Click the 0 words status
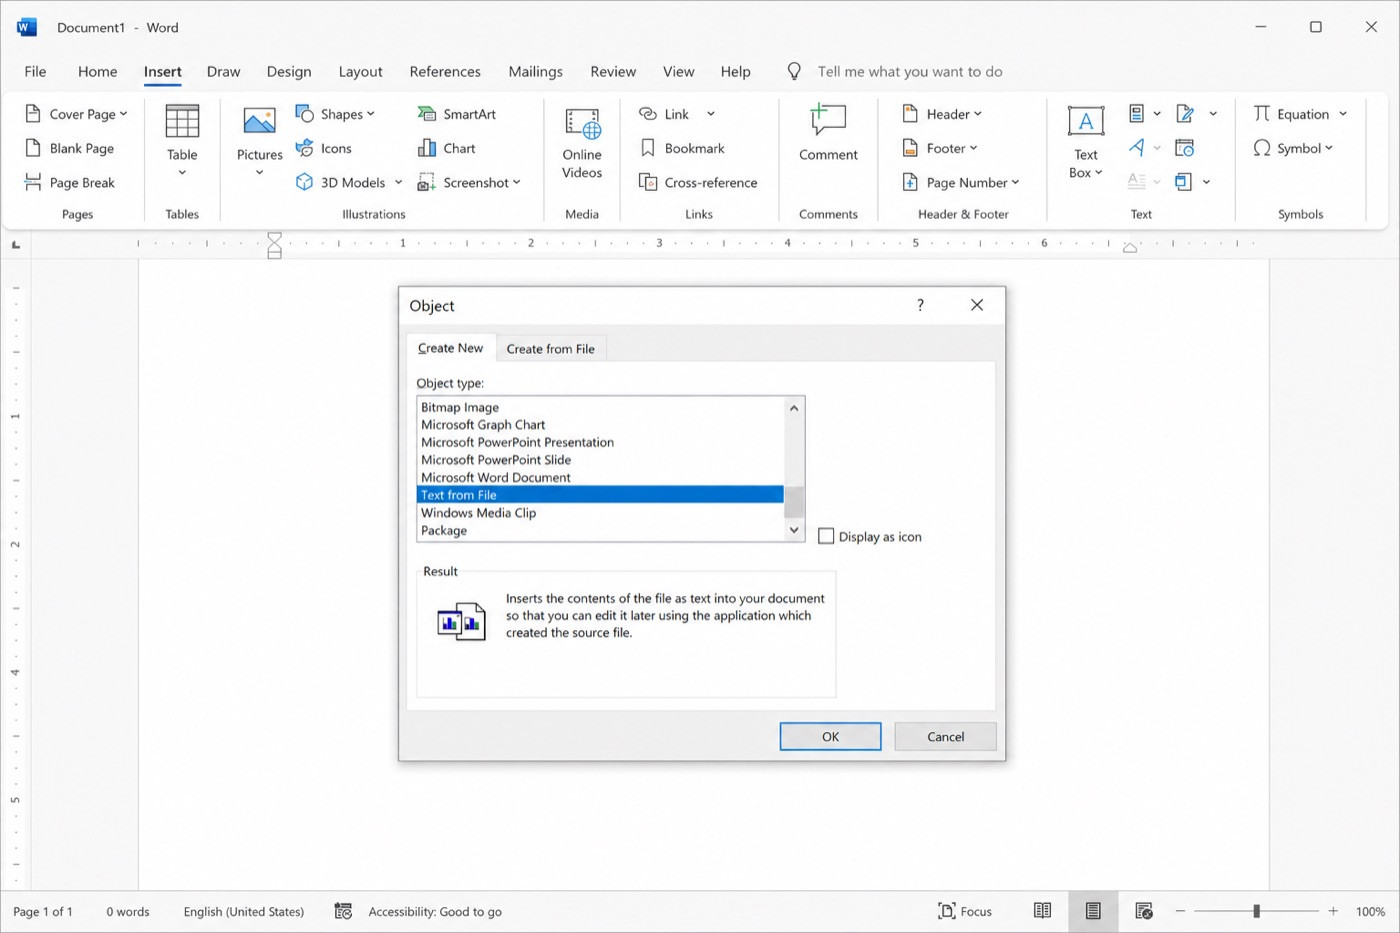The height and width of the screenshot is (933, 1400). point(128,911)
